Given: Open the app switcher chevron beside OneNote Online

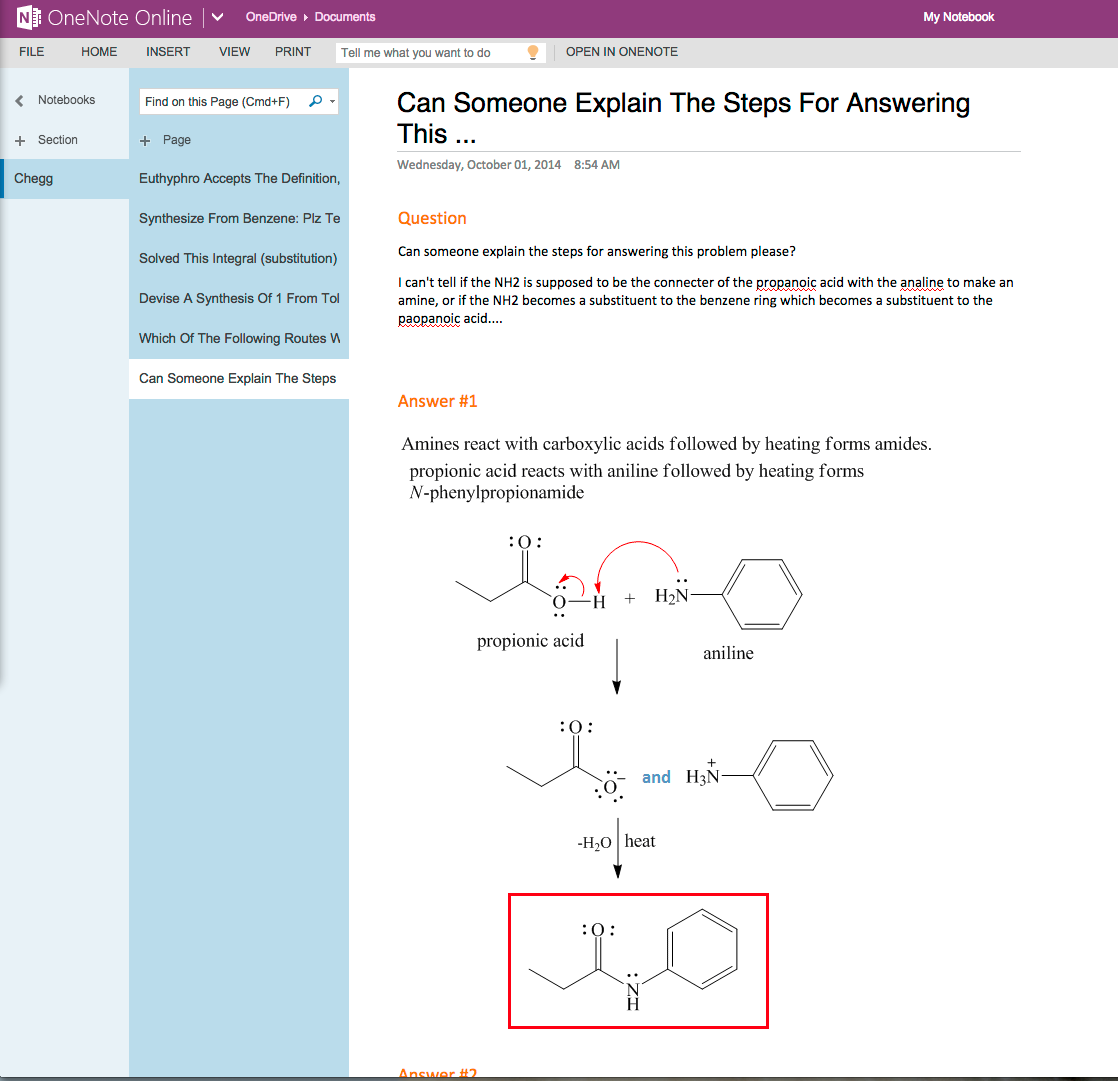Looking at the screenshot, I should pyautogui.click(x=218, y=17).
